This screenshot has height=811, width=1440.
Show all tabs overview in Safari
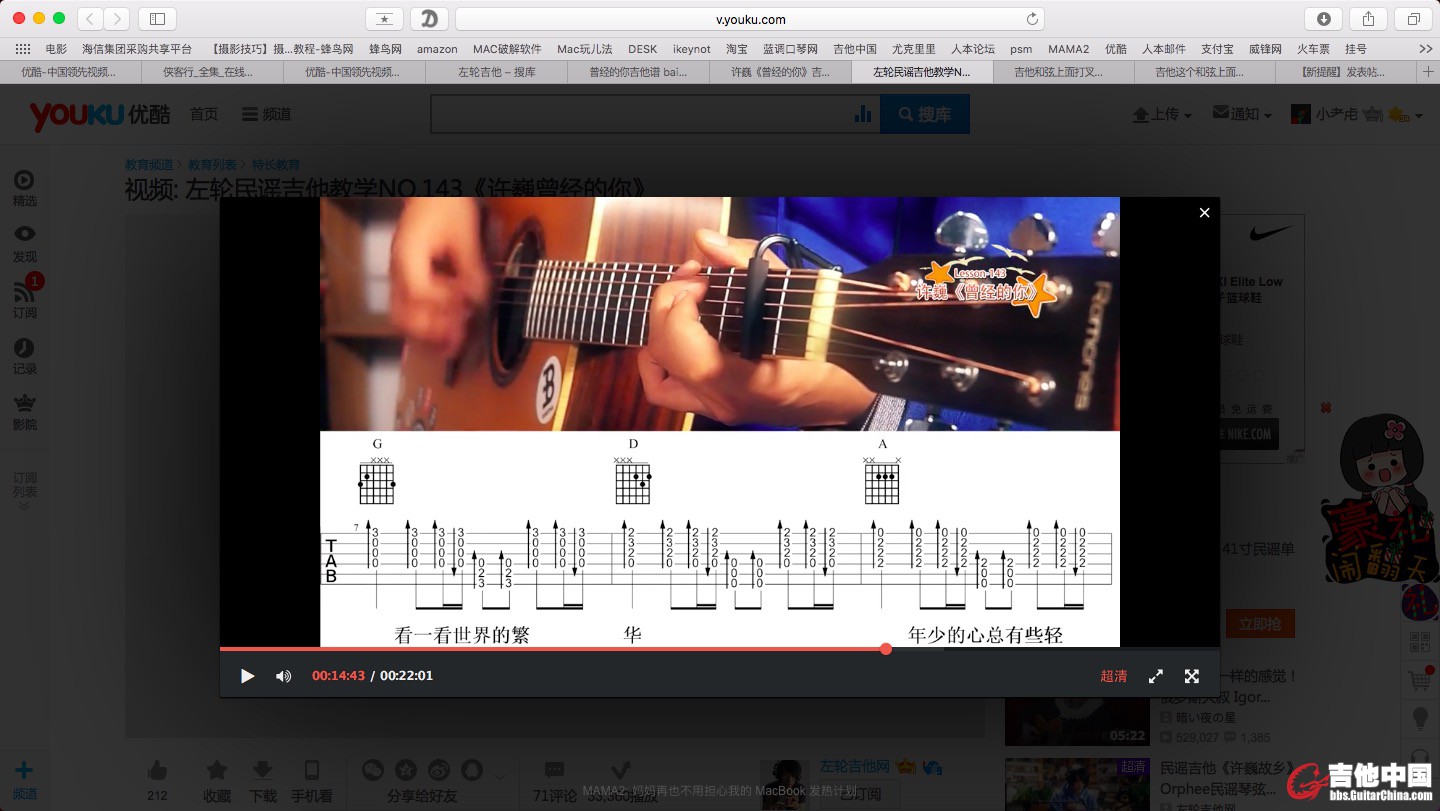1413,19
